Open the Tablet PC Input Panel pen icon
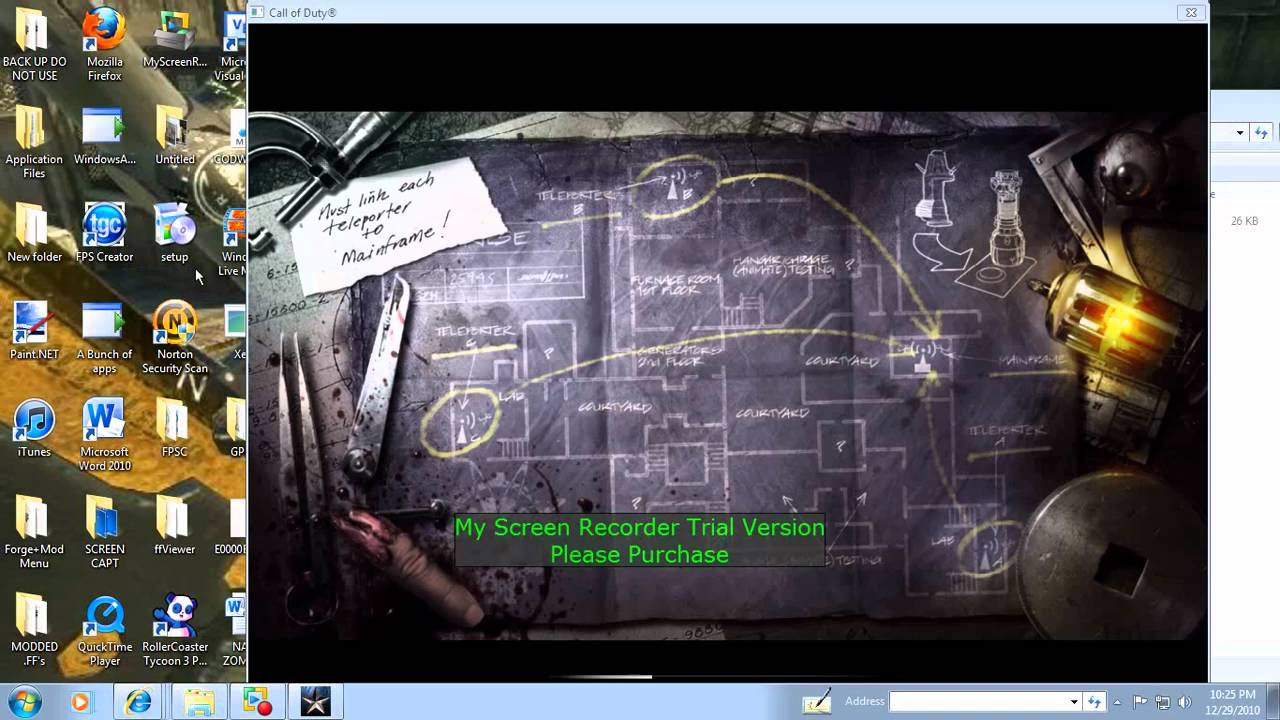 (x=817, y=702)
